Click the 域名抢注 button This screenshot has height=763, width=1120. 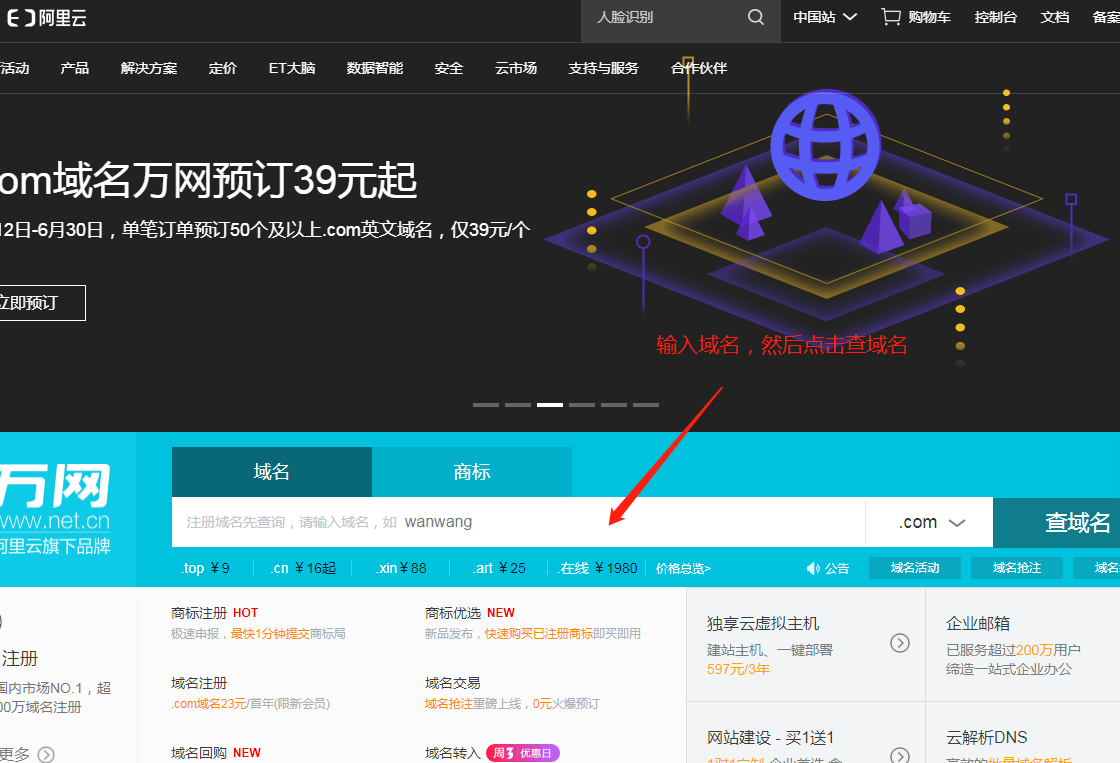[1017, 568]
